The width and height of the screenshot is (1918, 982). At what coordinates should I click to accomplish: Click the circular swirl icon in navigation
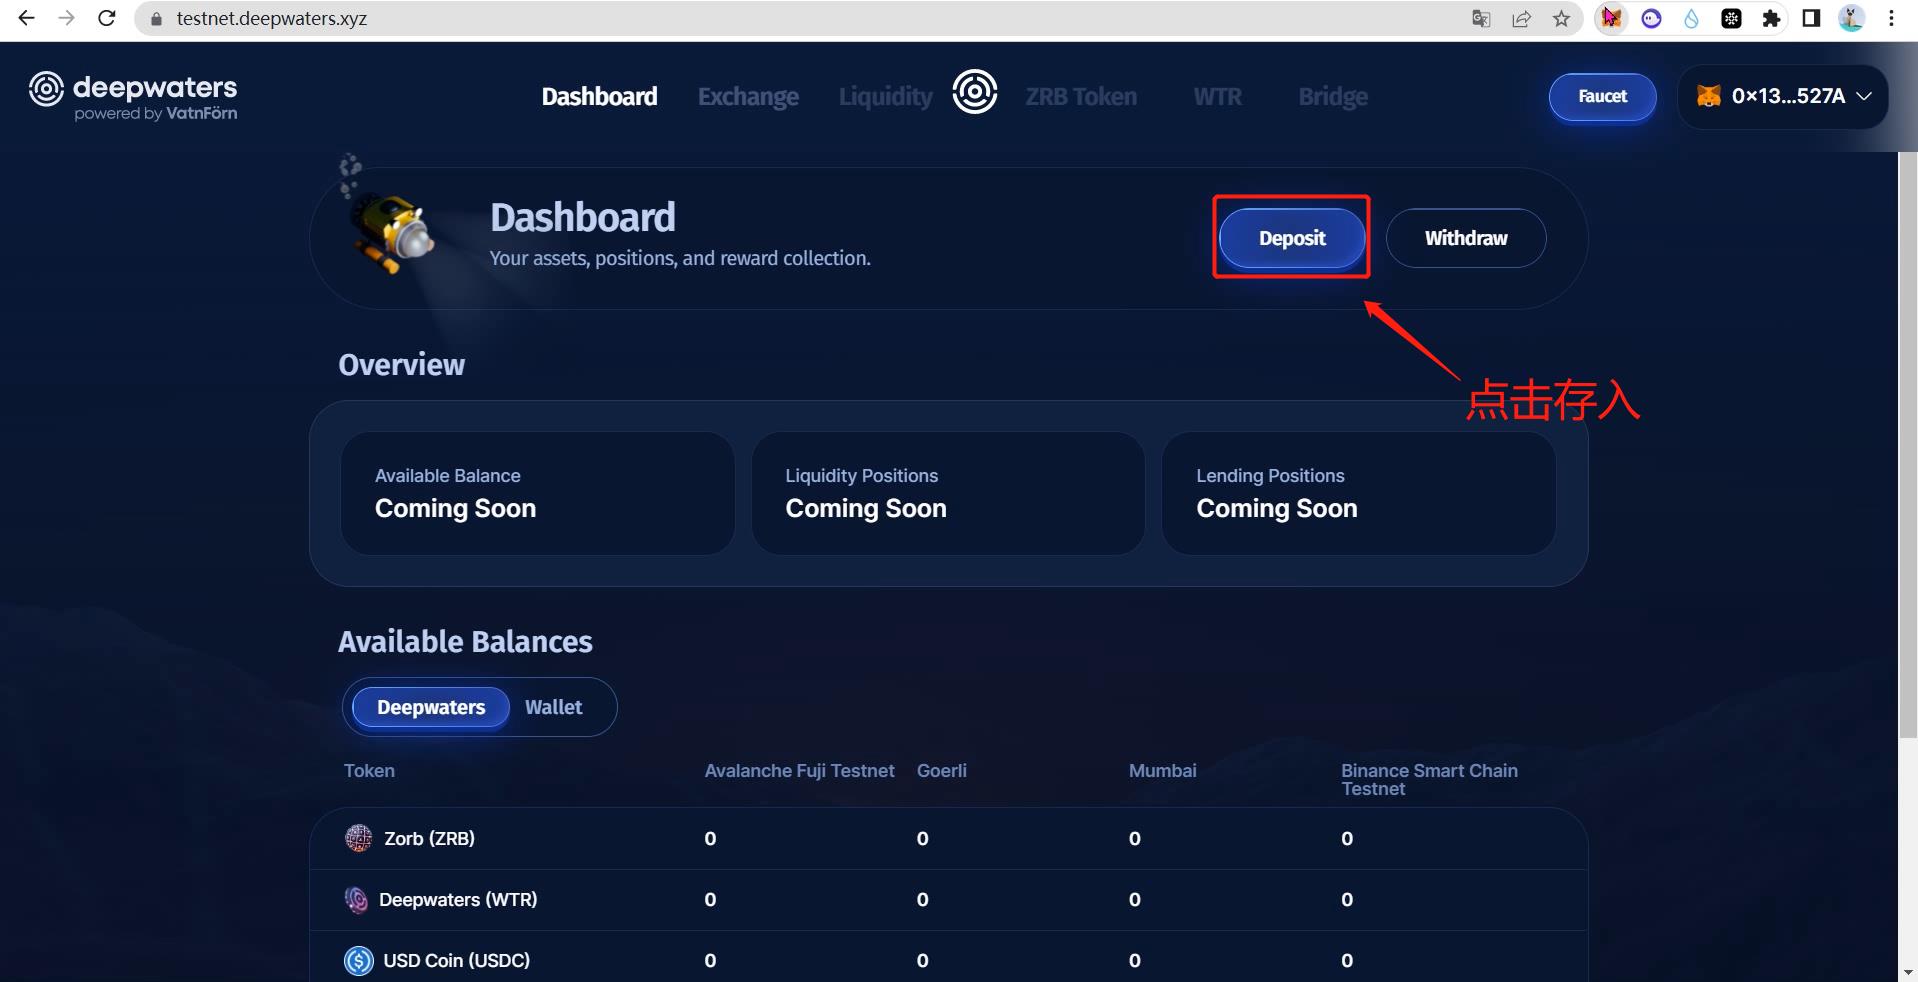coord(974,93)
